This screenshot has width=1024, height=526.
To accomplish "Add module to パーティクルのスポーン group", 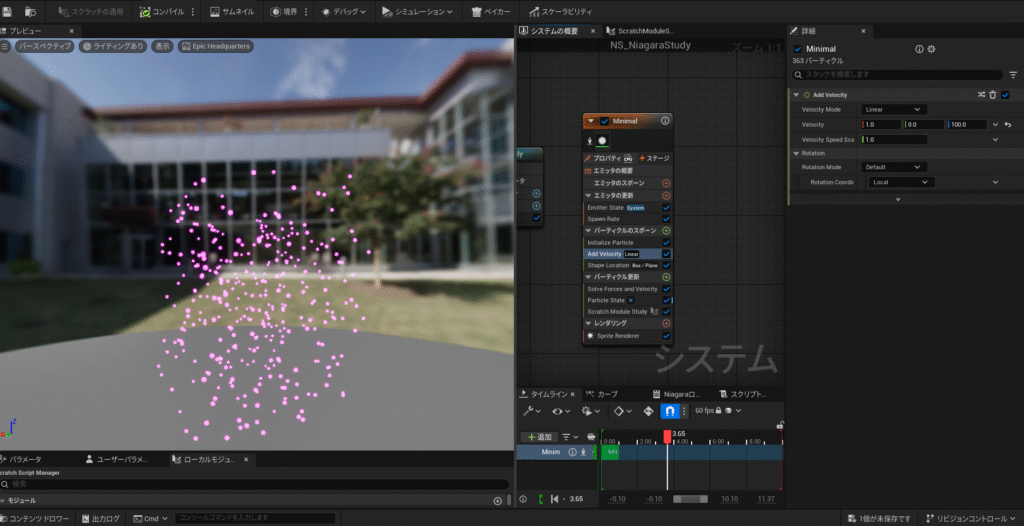I will [x=666, y=231].
